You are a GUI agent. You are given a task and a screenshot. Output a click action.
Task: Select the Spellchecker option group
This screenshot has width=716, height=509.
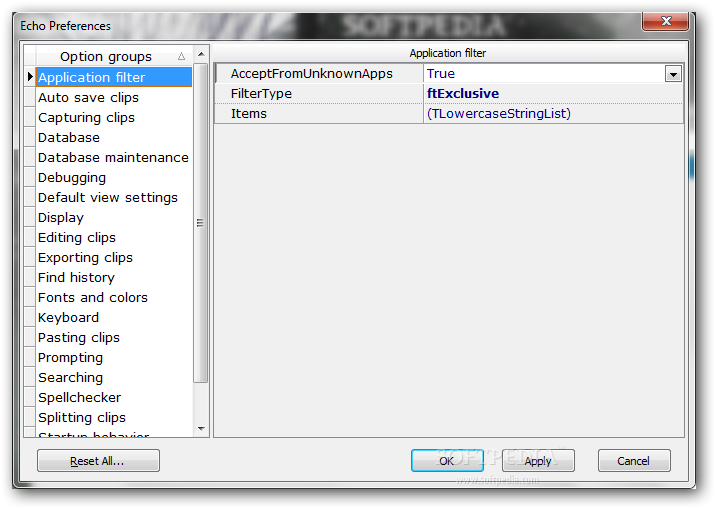tap(114, 398)
